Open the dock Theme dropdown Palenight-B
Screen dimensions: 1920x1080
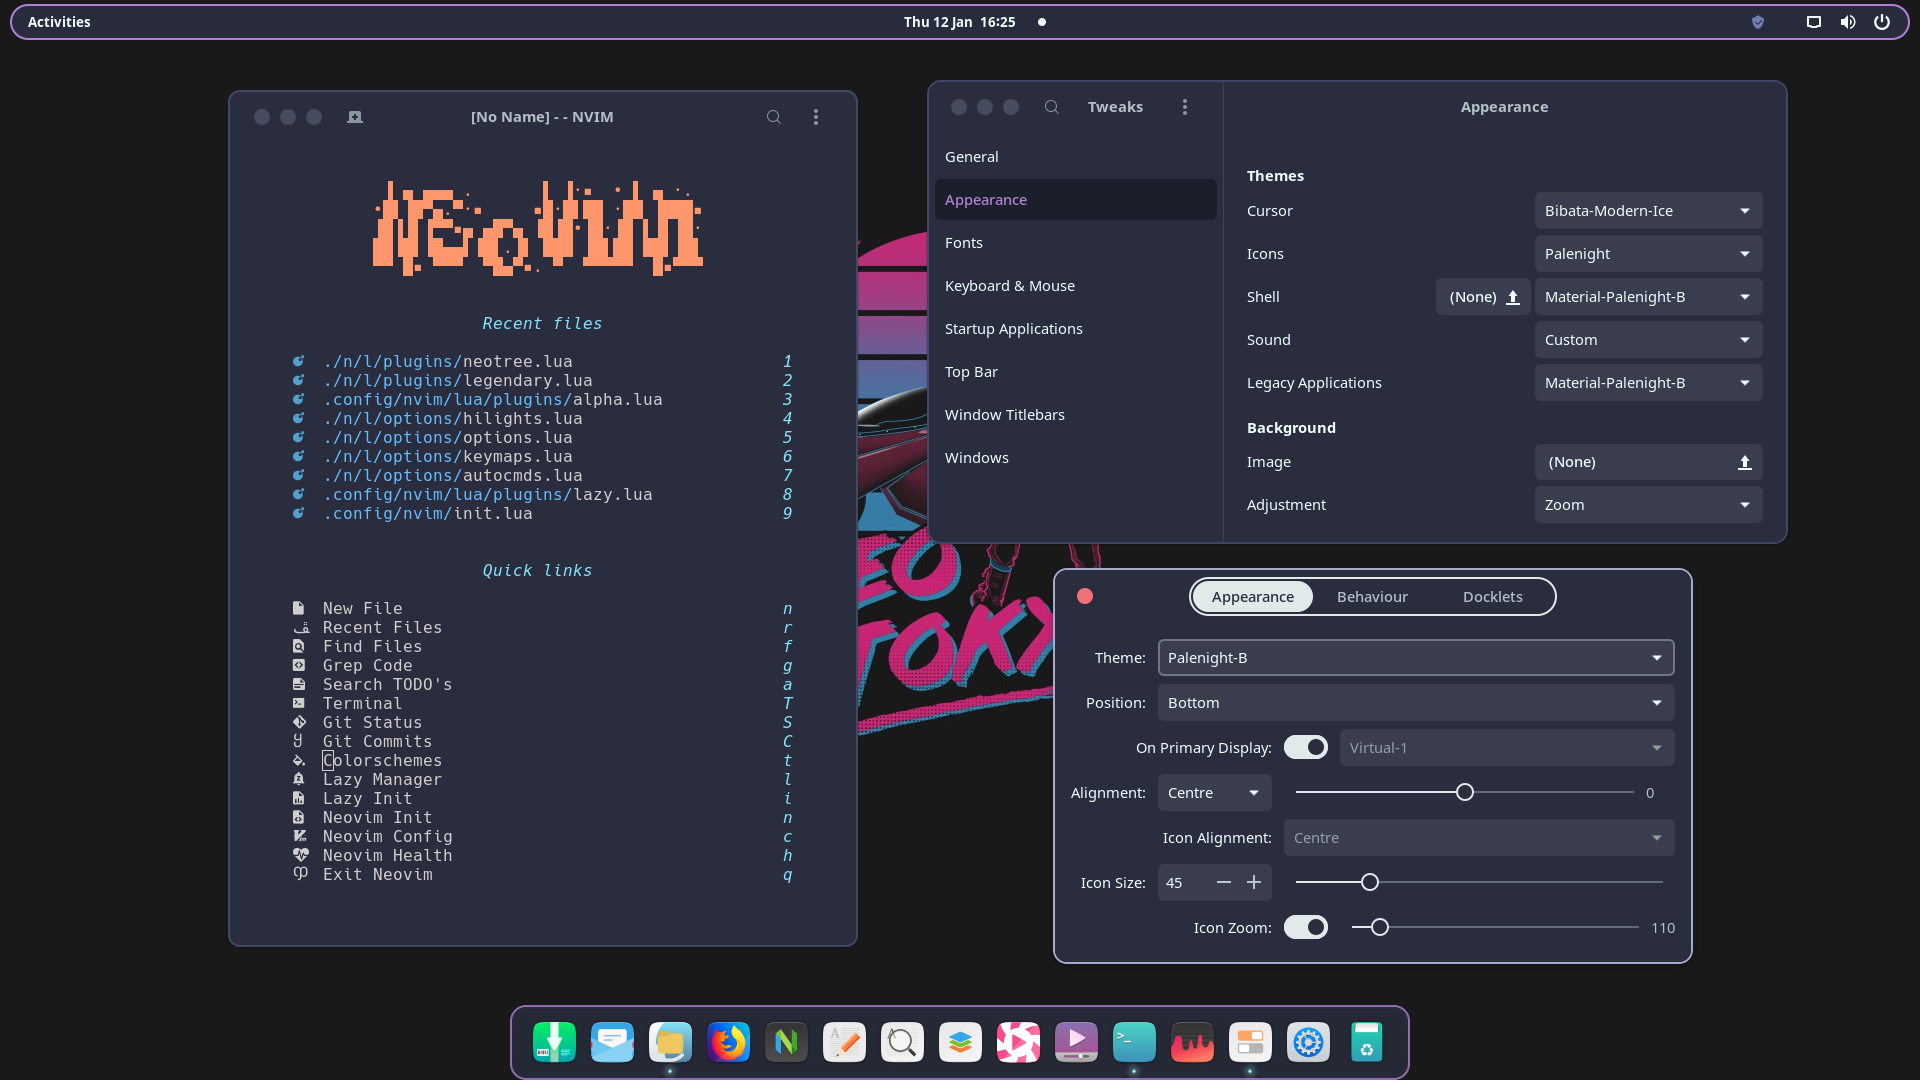coord(1416,658)
